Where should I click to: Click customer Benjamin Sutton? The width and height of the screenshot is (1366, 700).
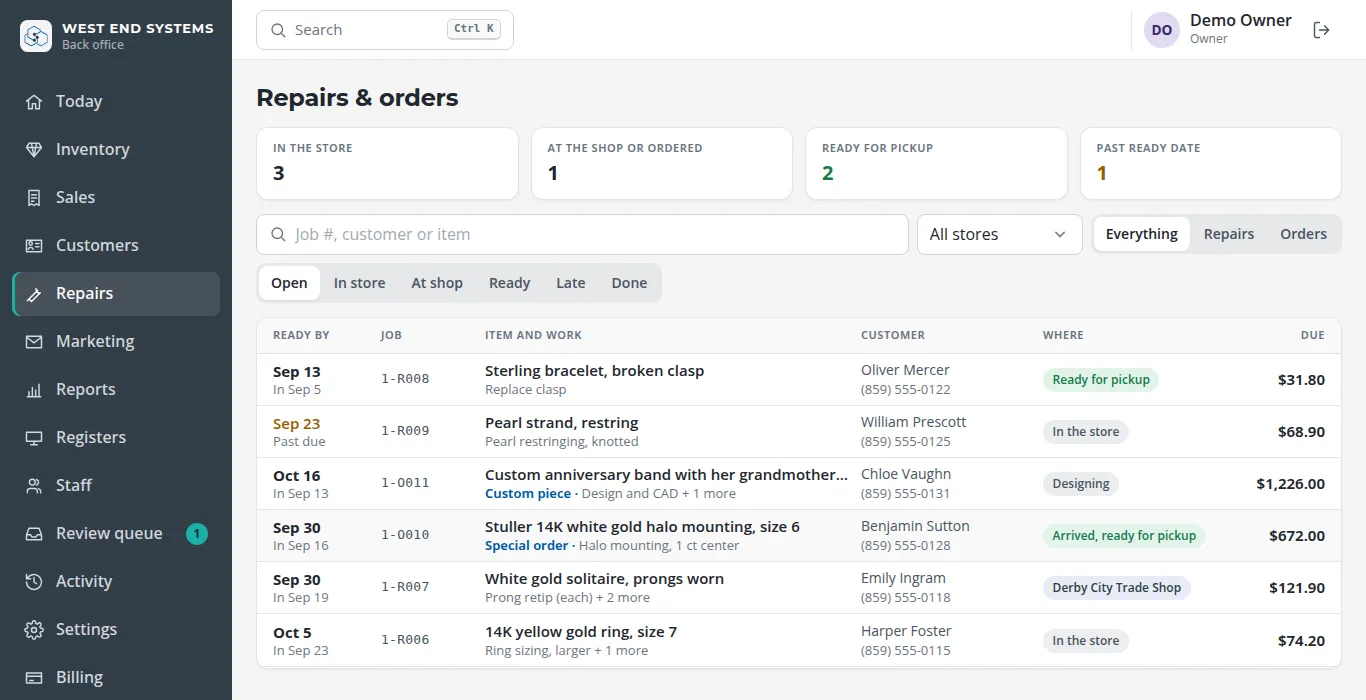click(915, 526)
